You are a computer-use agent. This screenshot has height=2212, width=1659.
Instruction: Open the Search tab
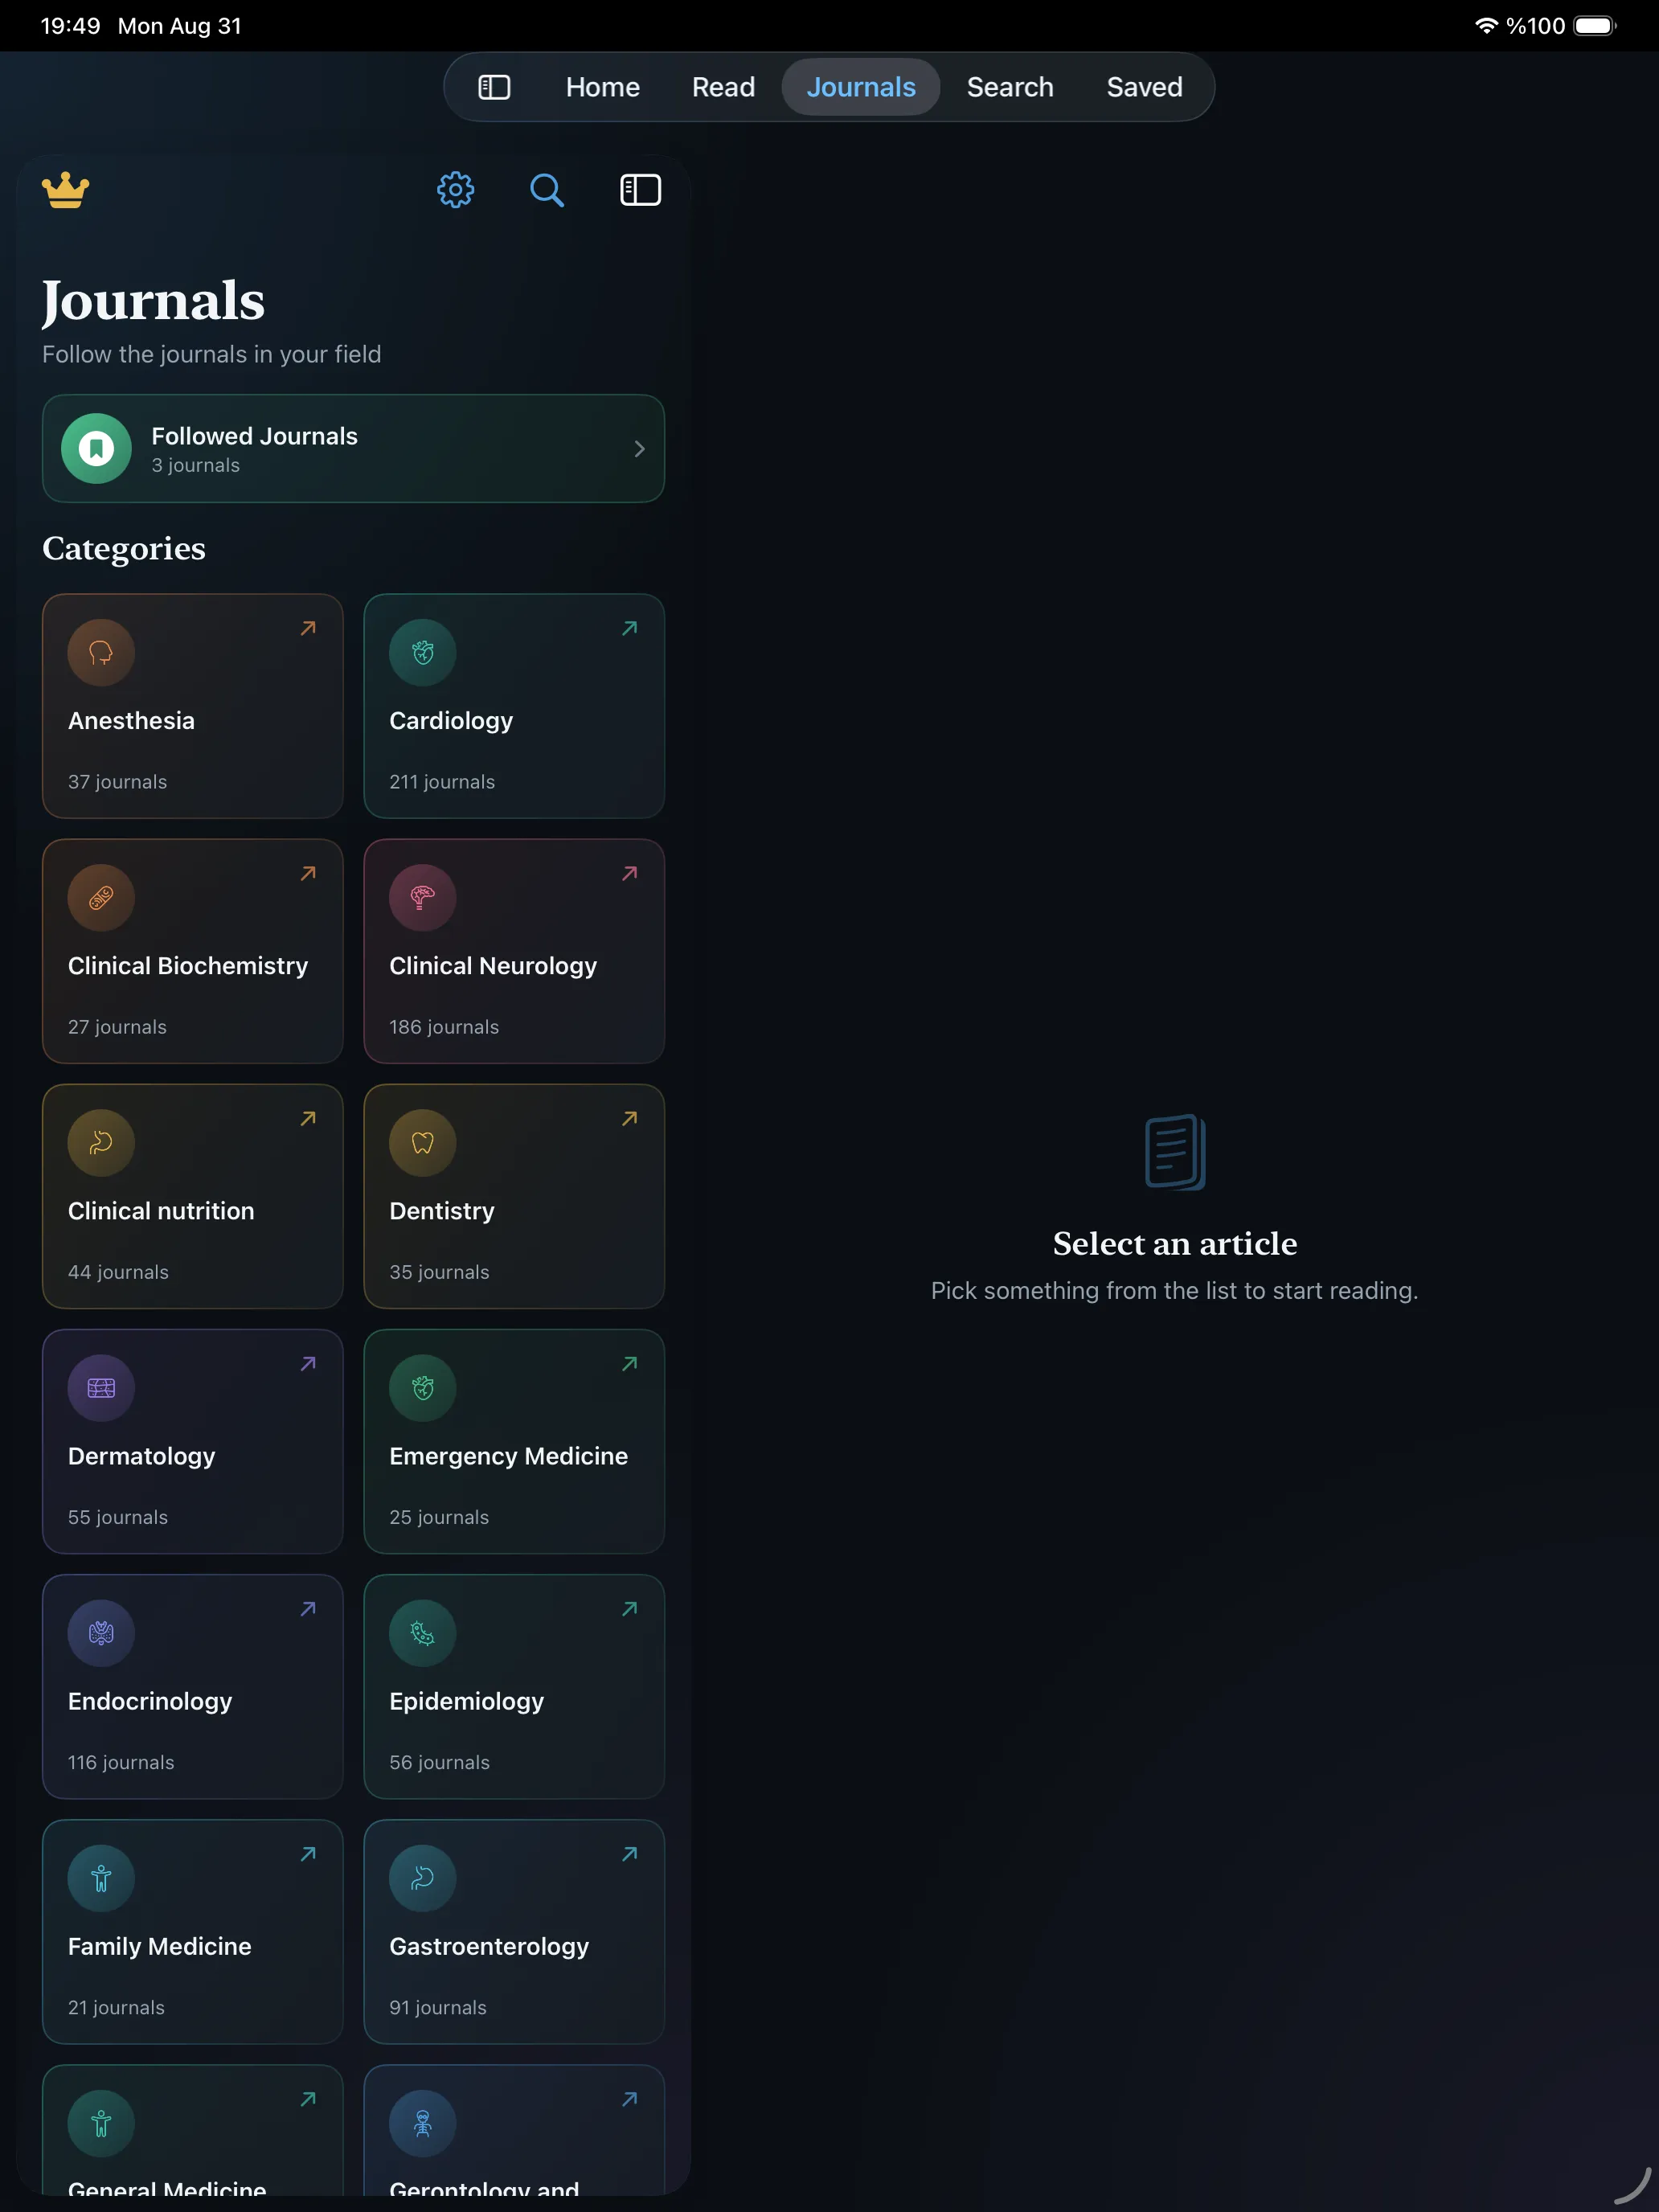coord(1010,87)
